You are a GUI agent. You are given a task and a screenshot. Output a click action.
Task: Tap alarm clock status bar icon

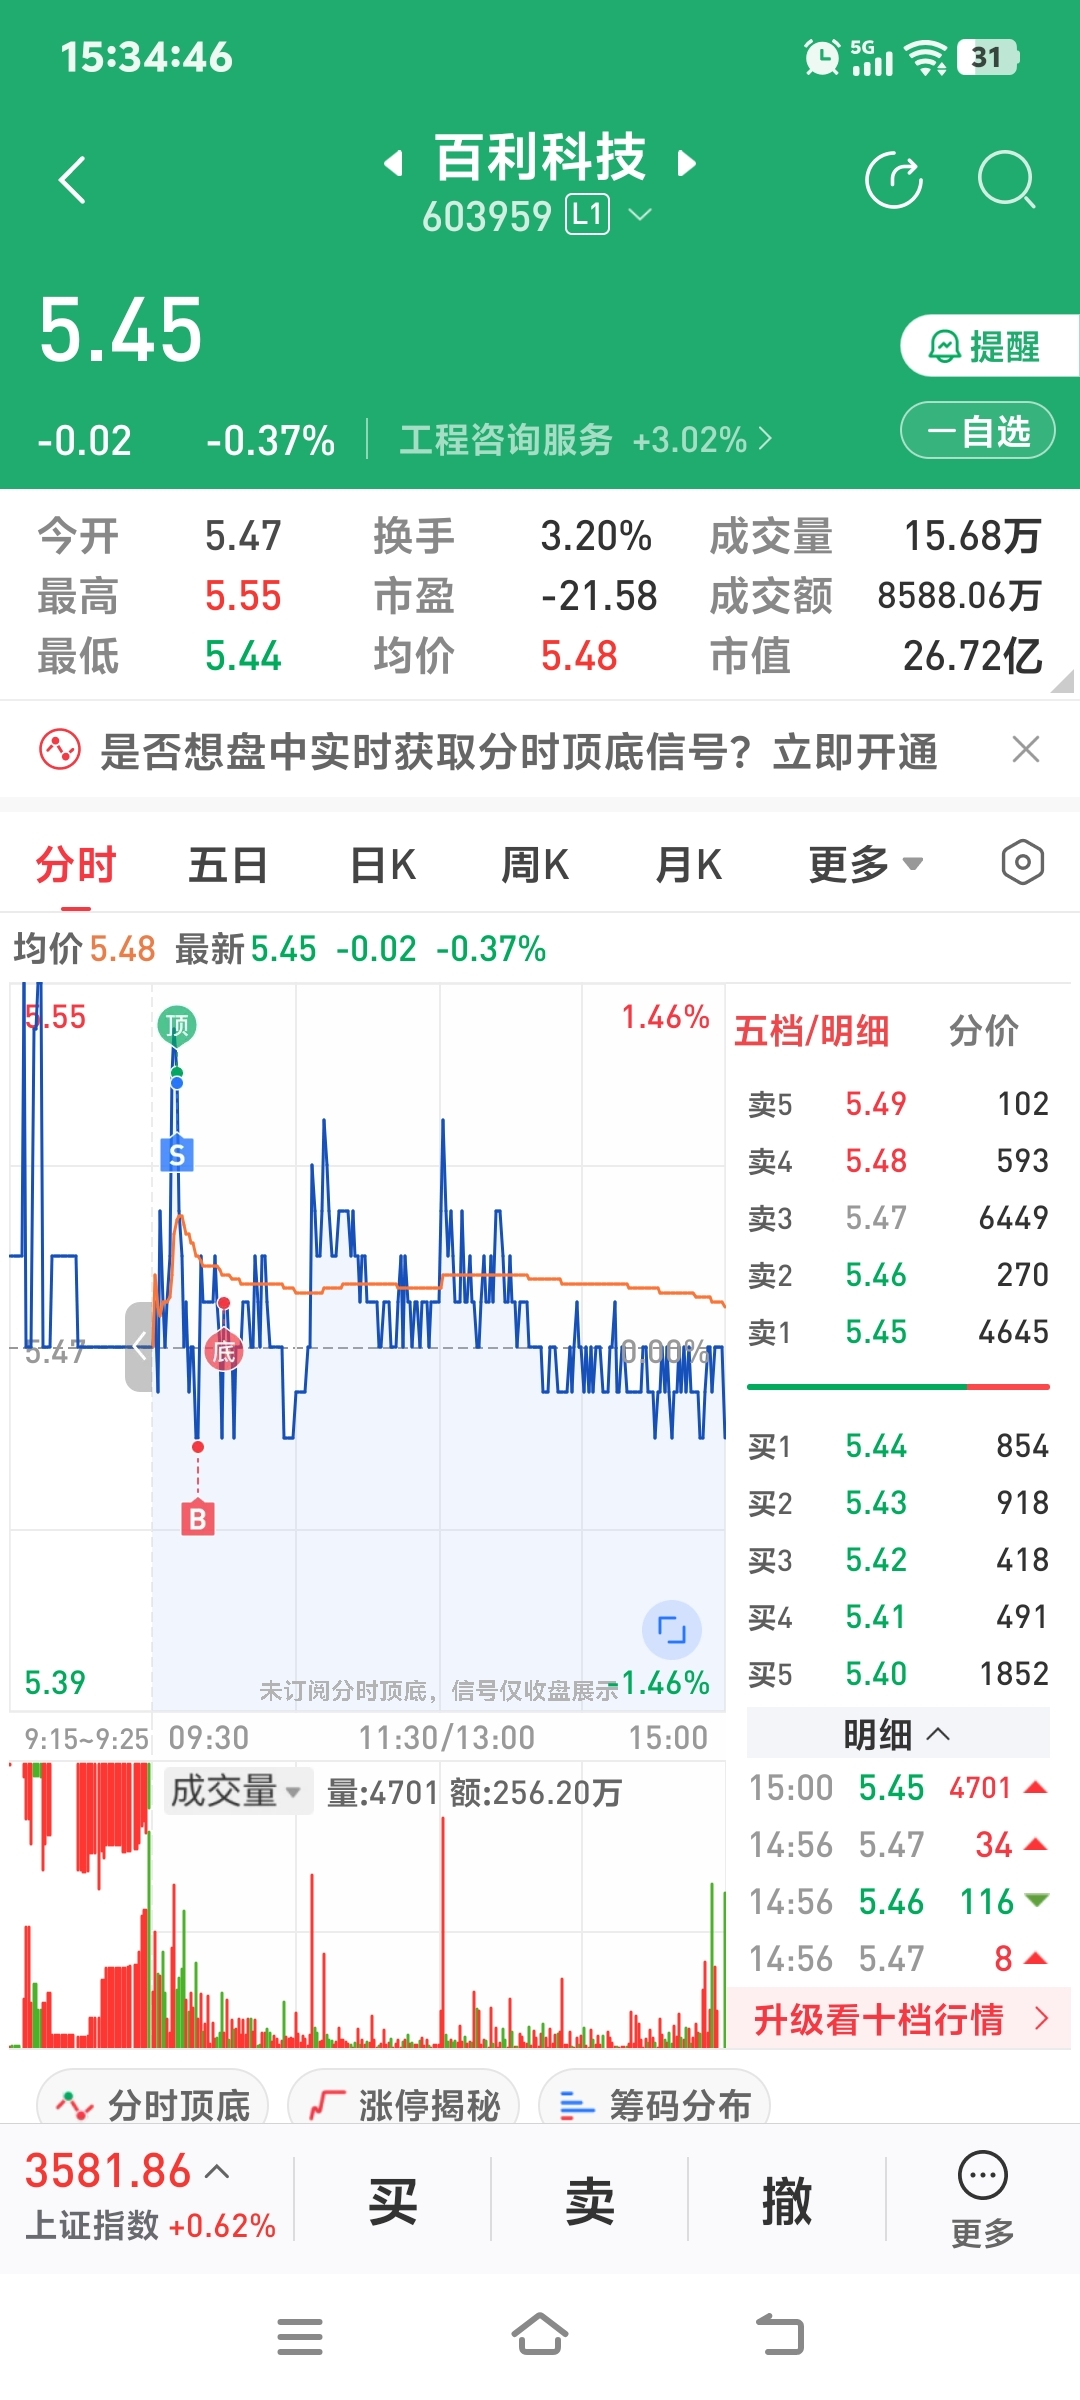822,56
